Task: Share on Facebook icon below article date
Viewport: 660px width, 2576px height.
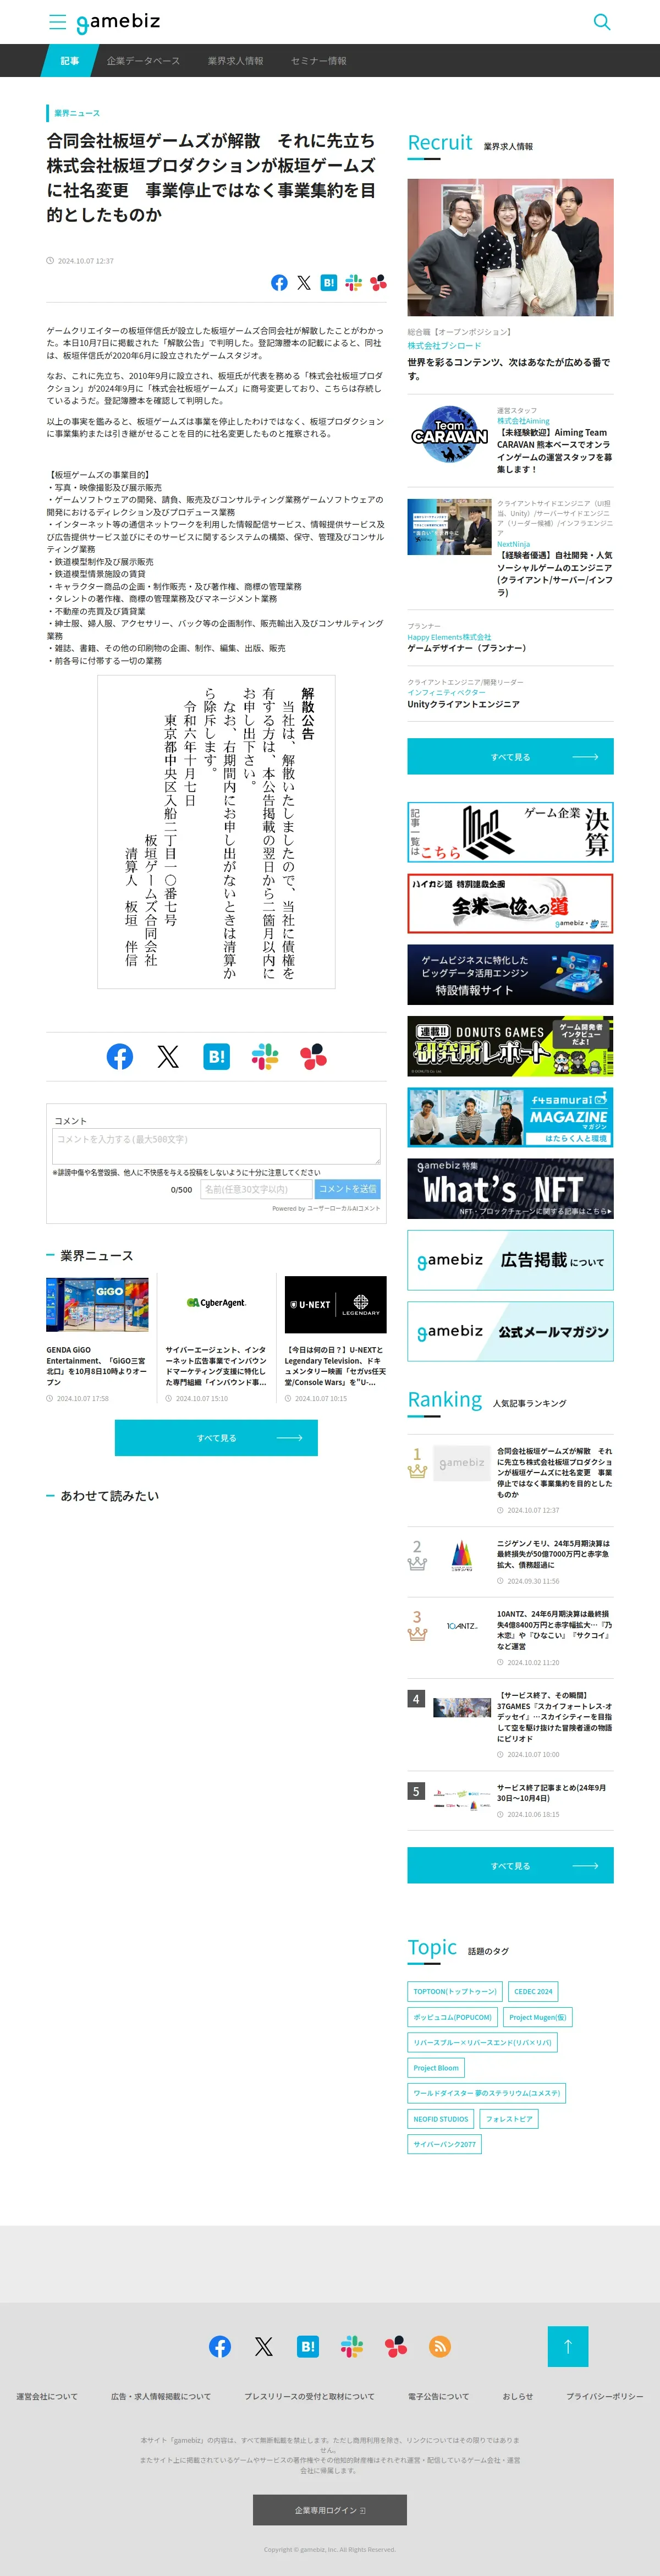Action: pyautogui.click(x=279, y=283)
